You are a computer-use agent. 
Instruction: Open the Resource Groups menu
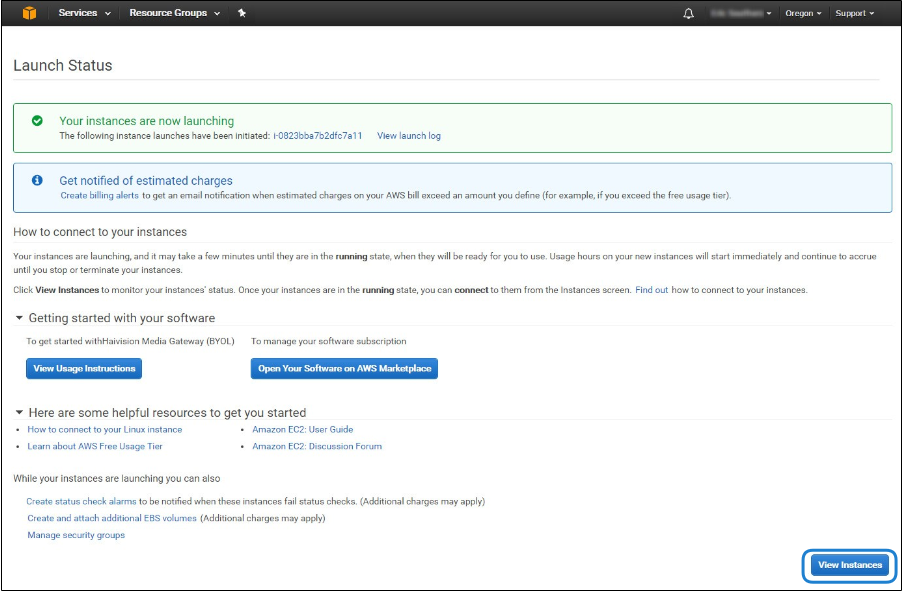[174, 13]
